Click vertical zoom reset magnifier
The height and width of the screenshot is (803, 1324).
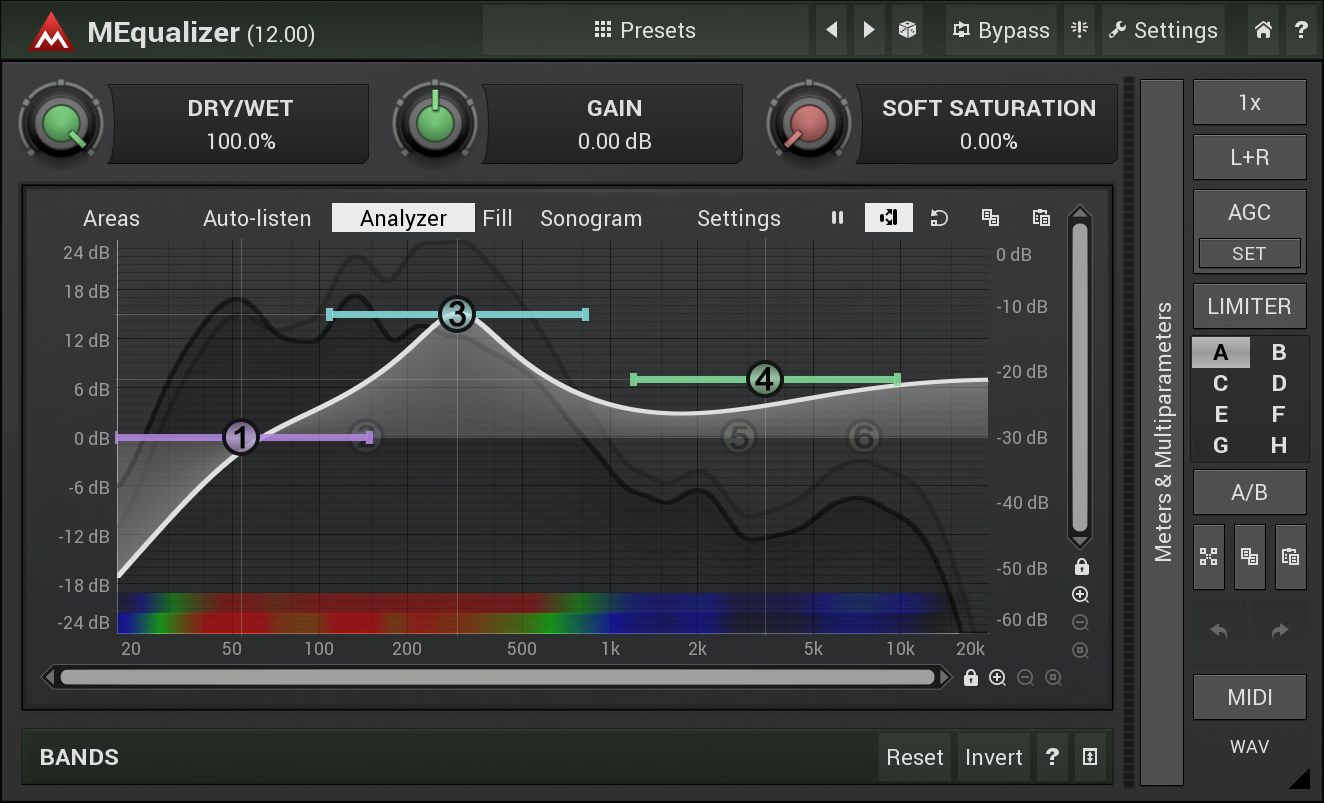(1080, 650)
